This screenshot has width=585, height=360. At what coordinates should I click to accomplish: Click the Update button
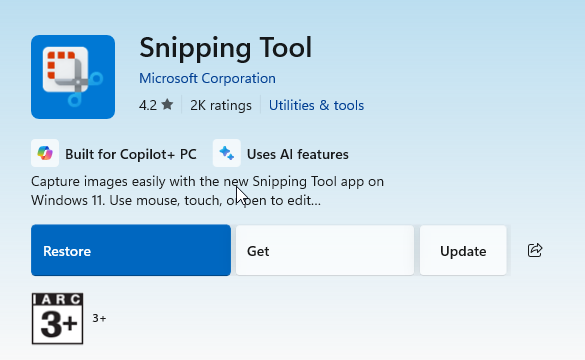click(x=463, y=250)
